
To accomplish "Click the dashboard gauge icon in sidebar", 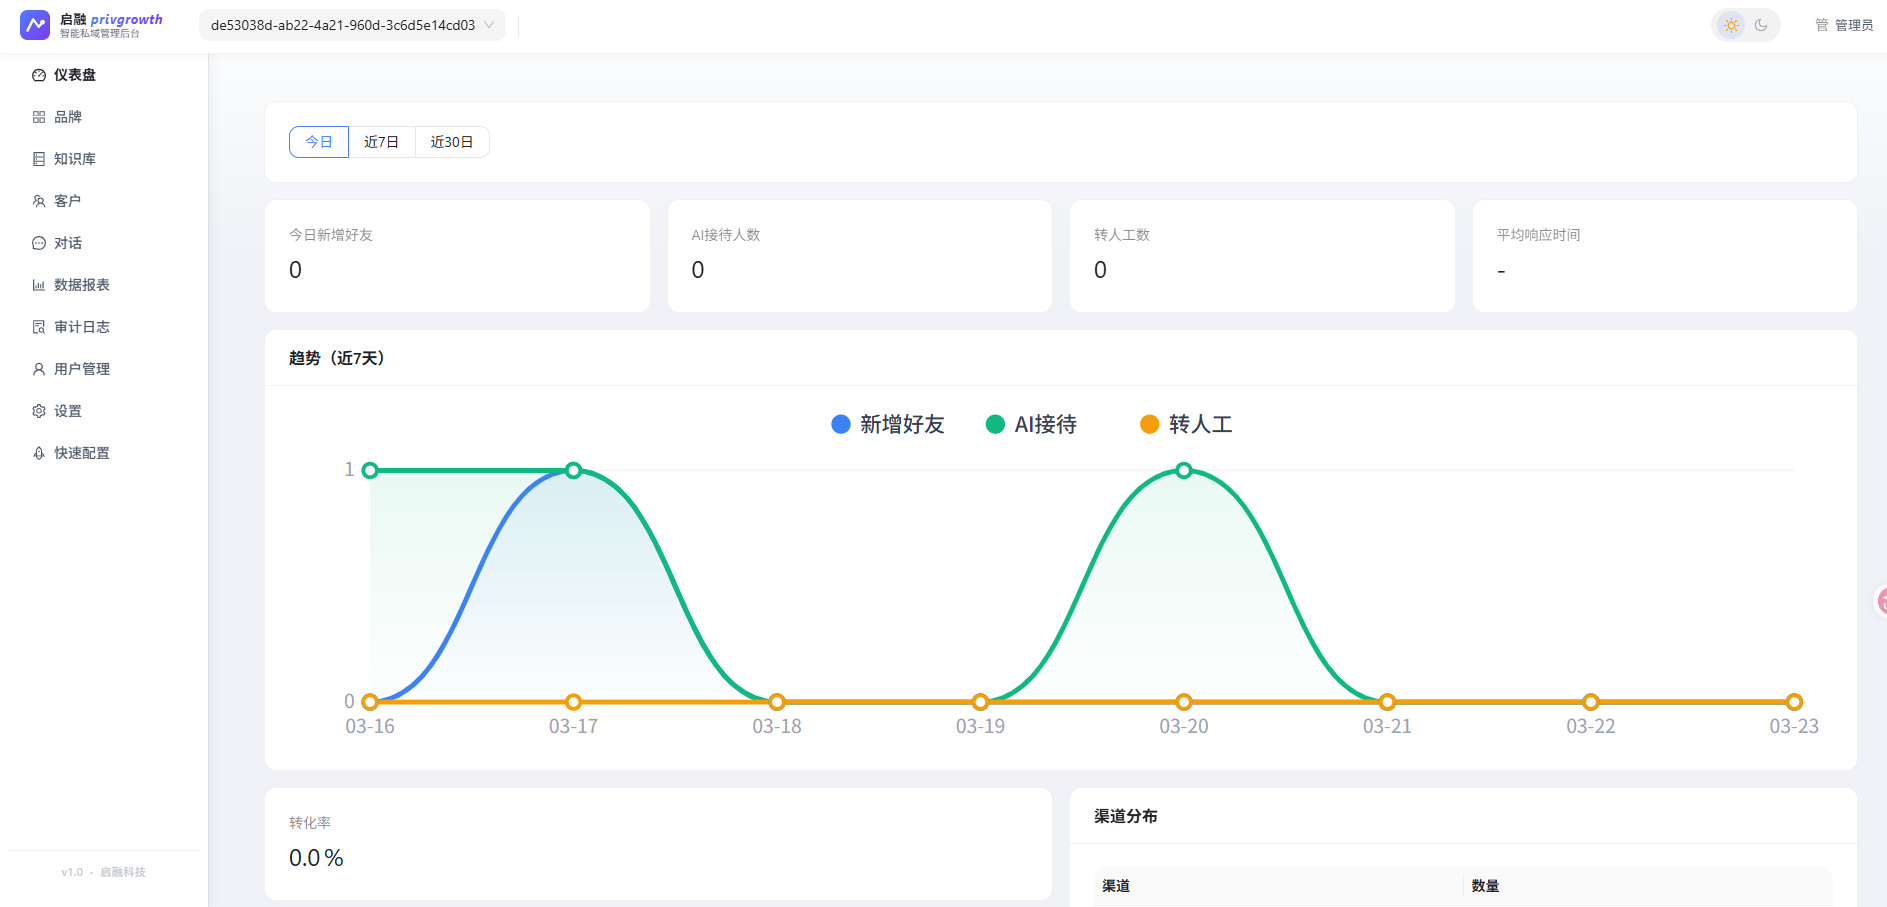I will tap(39, 75).
